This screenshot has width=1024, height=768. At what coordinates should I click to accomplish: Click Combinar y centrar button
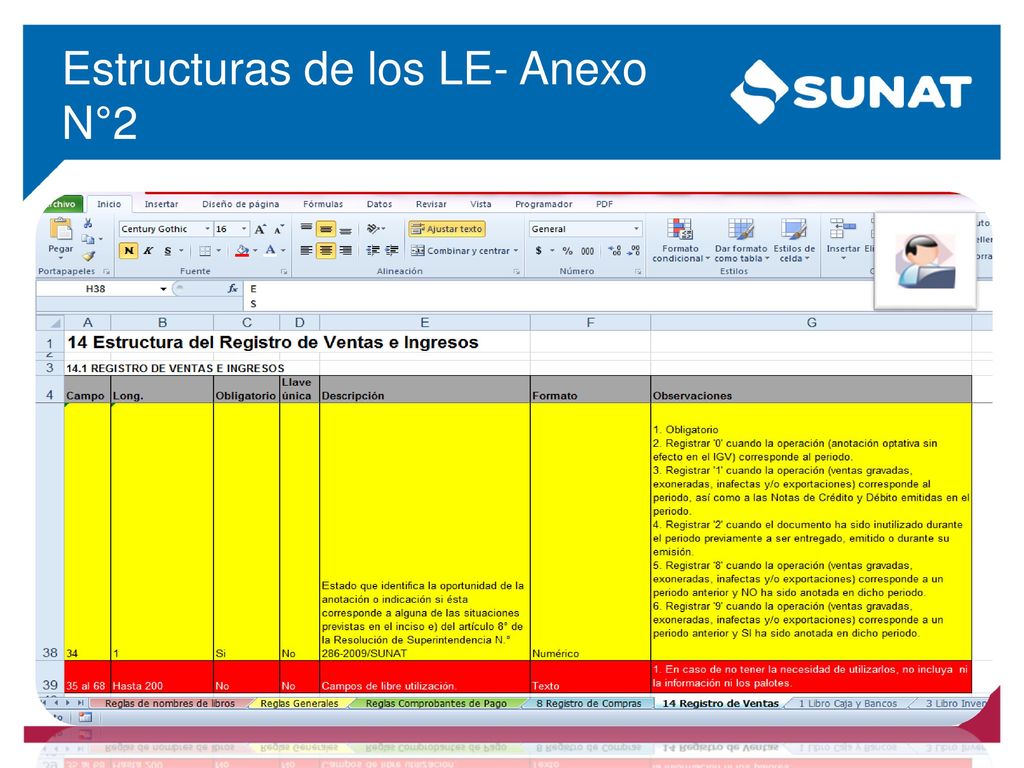(x=464, y=251)
